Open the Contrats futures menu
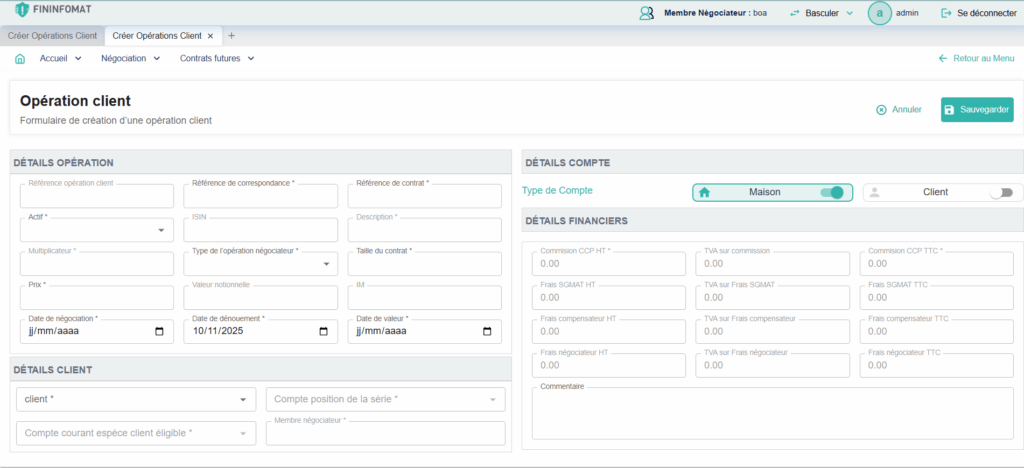This screenshot has width=1024, height=468. tap(217, 59)
